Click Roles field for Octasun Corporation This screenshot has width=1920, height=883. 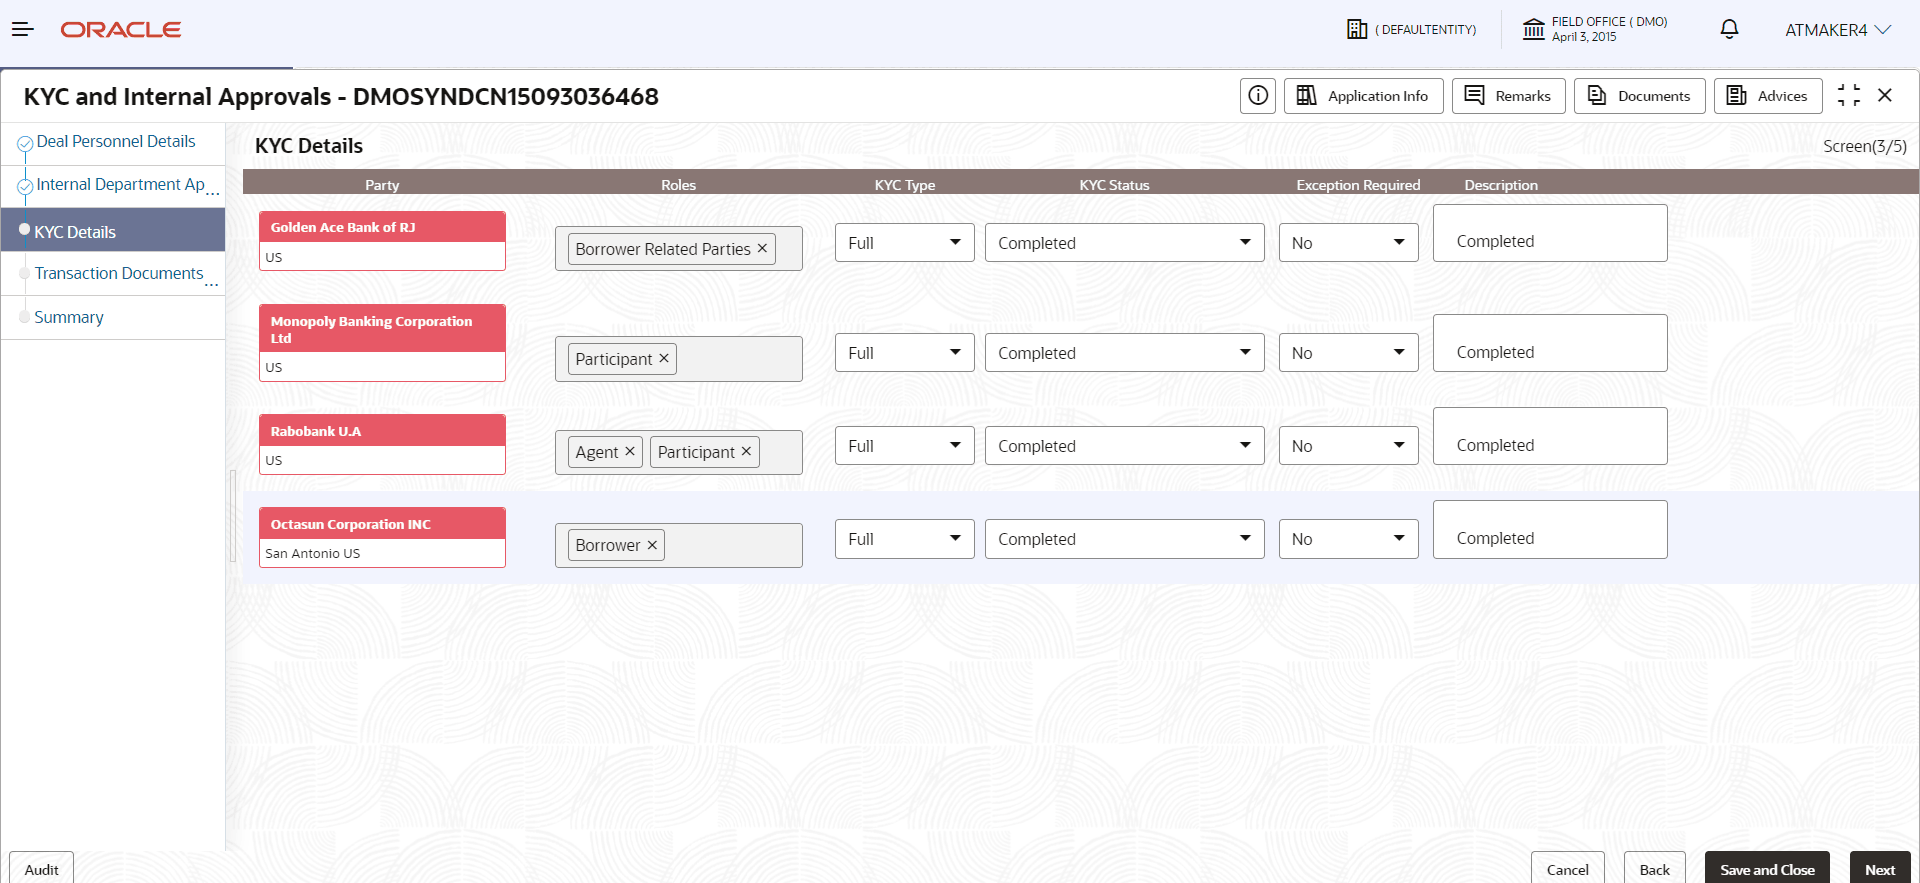coord(679,545)
